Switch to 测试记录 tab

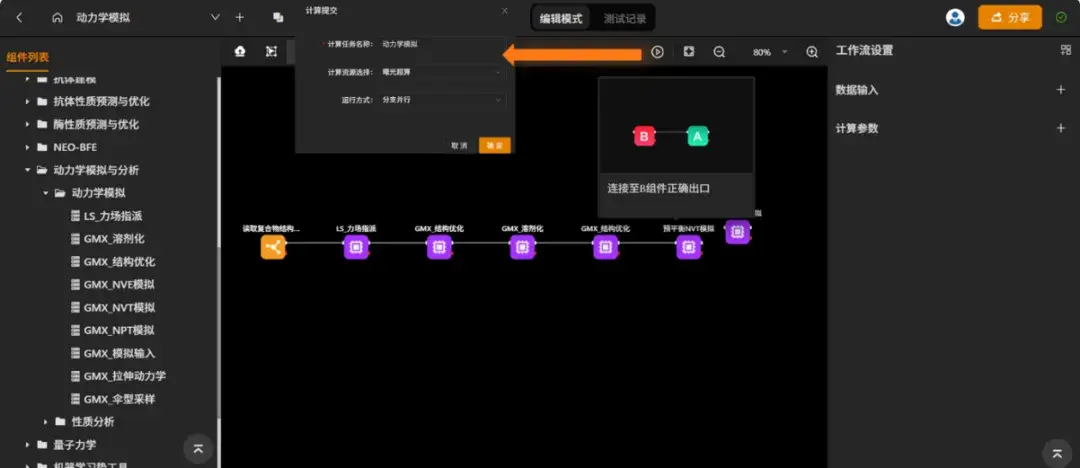tap(625, 19)
